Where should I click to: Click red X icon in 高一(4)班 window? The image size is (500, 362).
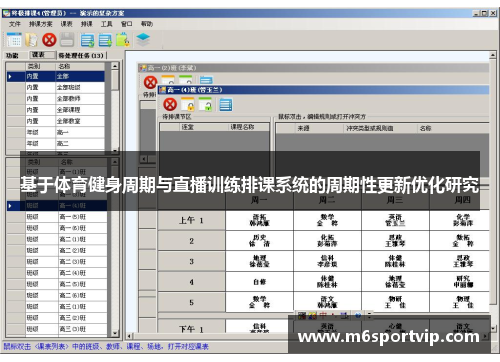tap(170, 104)
